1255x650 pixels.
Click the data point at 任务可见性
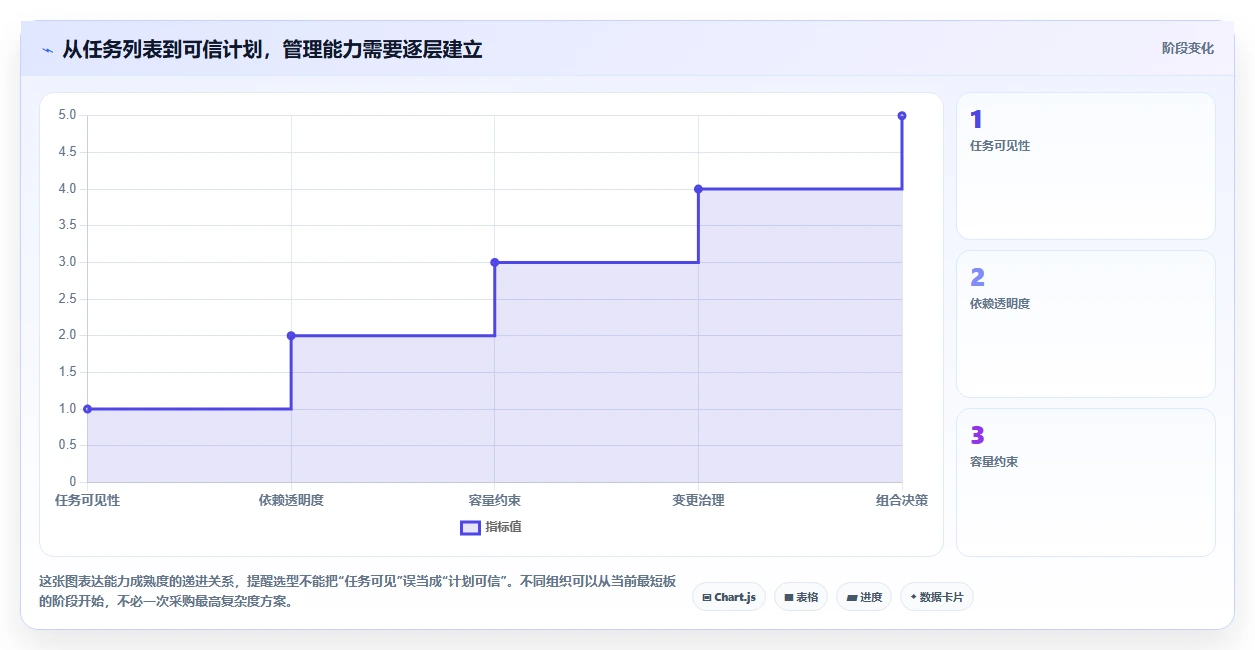coord(87,409)
